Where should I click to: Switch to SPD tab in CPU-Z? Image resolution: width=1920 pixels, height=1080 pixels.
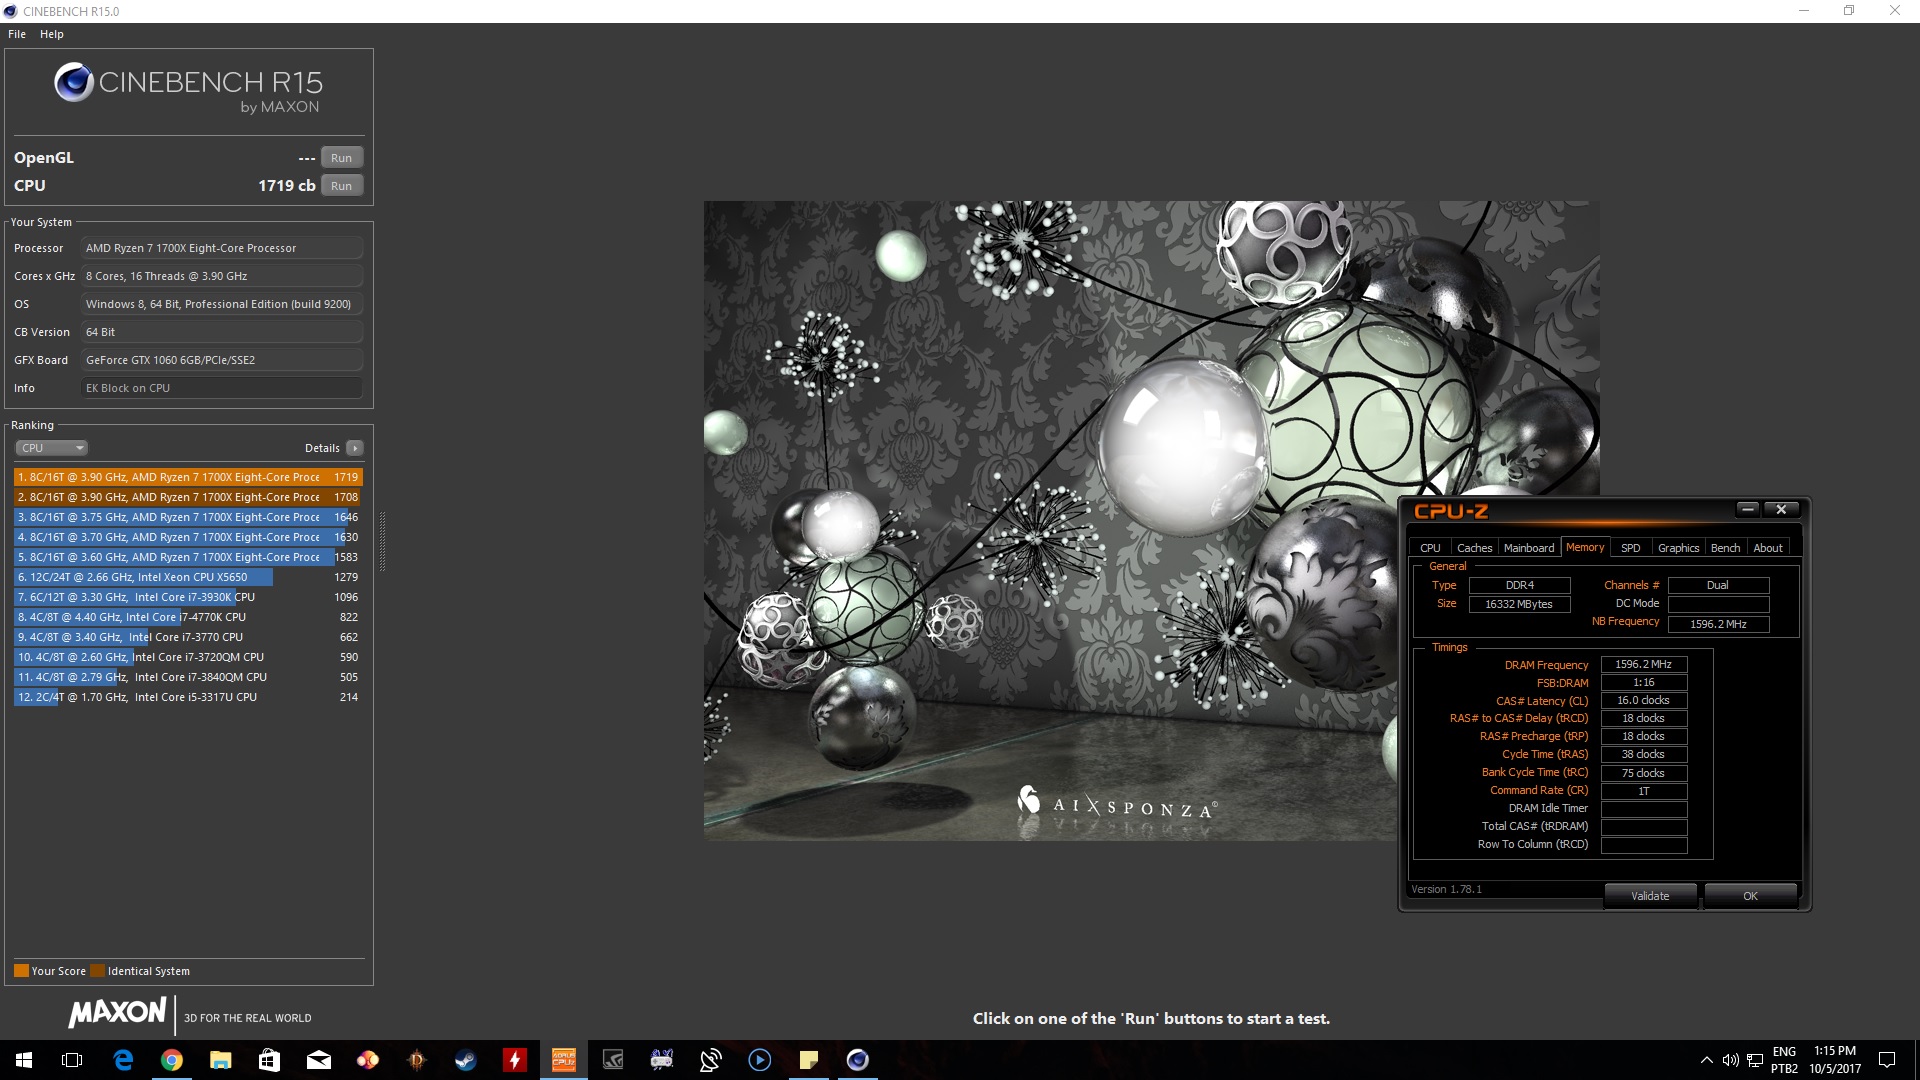point(1630,548)
